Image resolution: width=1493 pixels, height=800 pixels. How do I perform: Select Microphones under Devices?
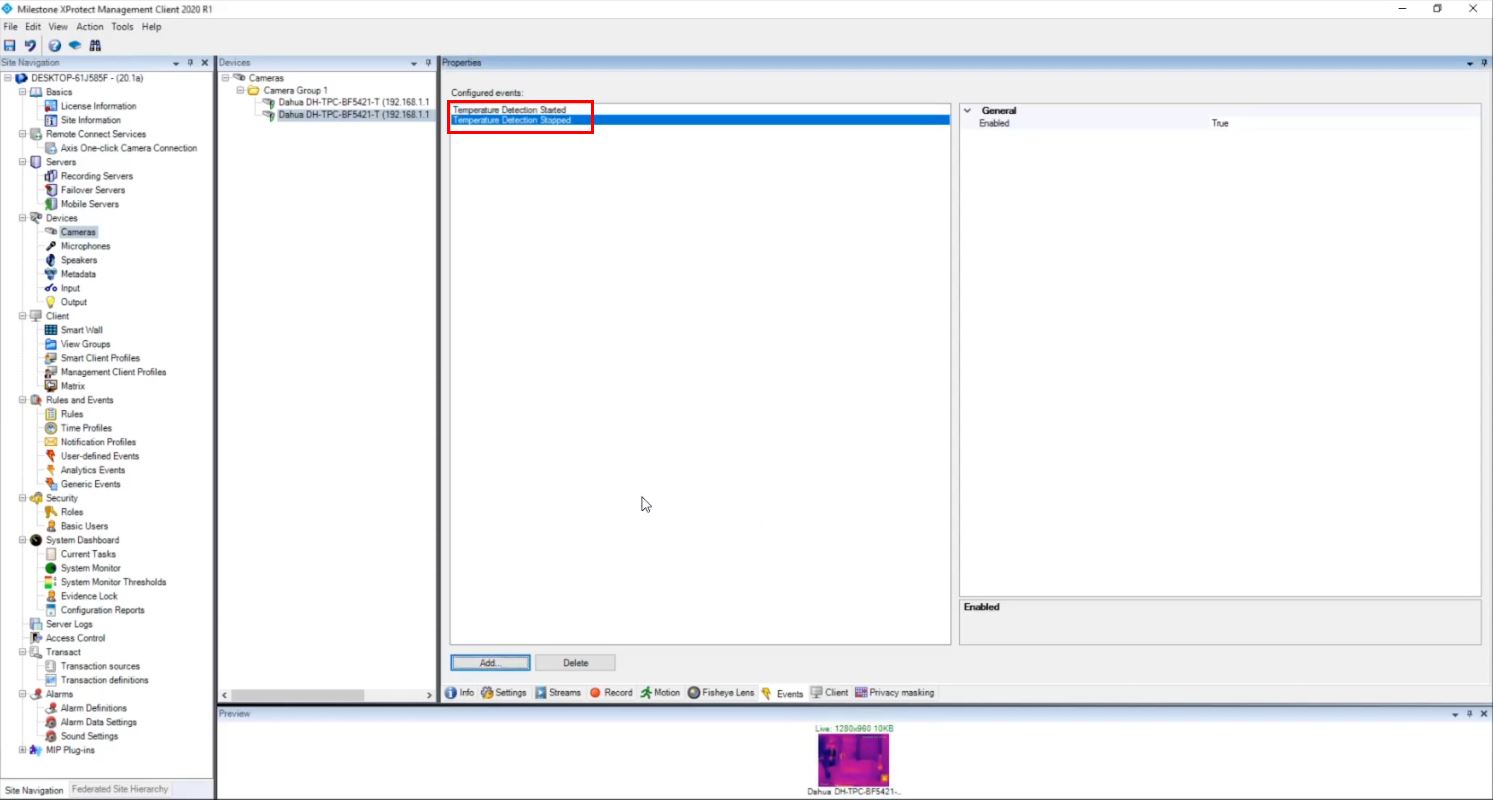click(x=85, y=246)
